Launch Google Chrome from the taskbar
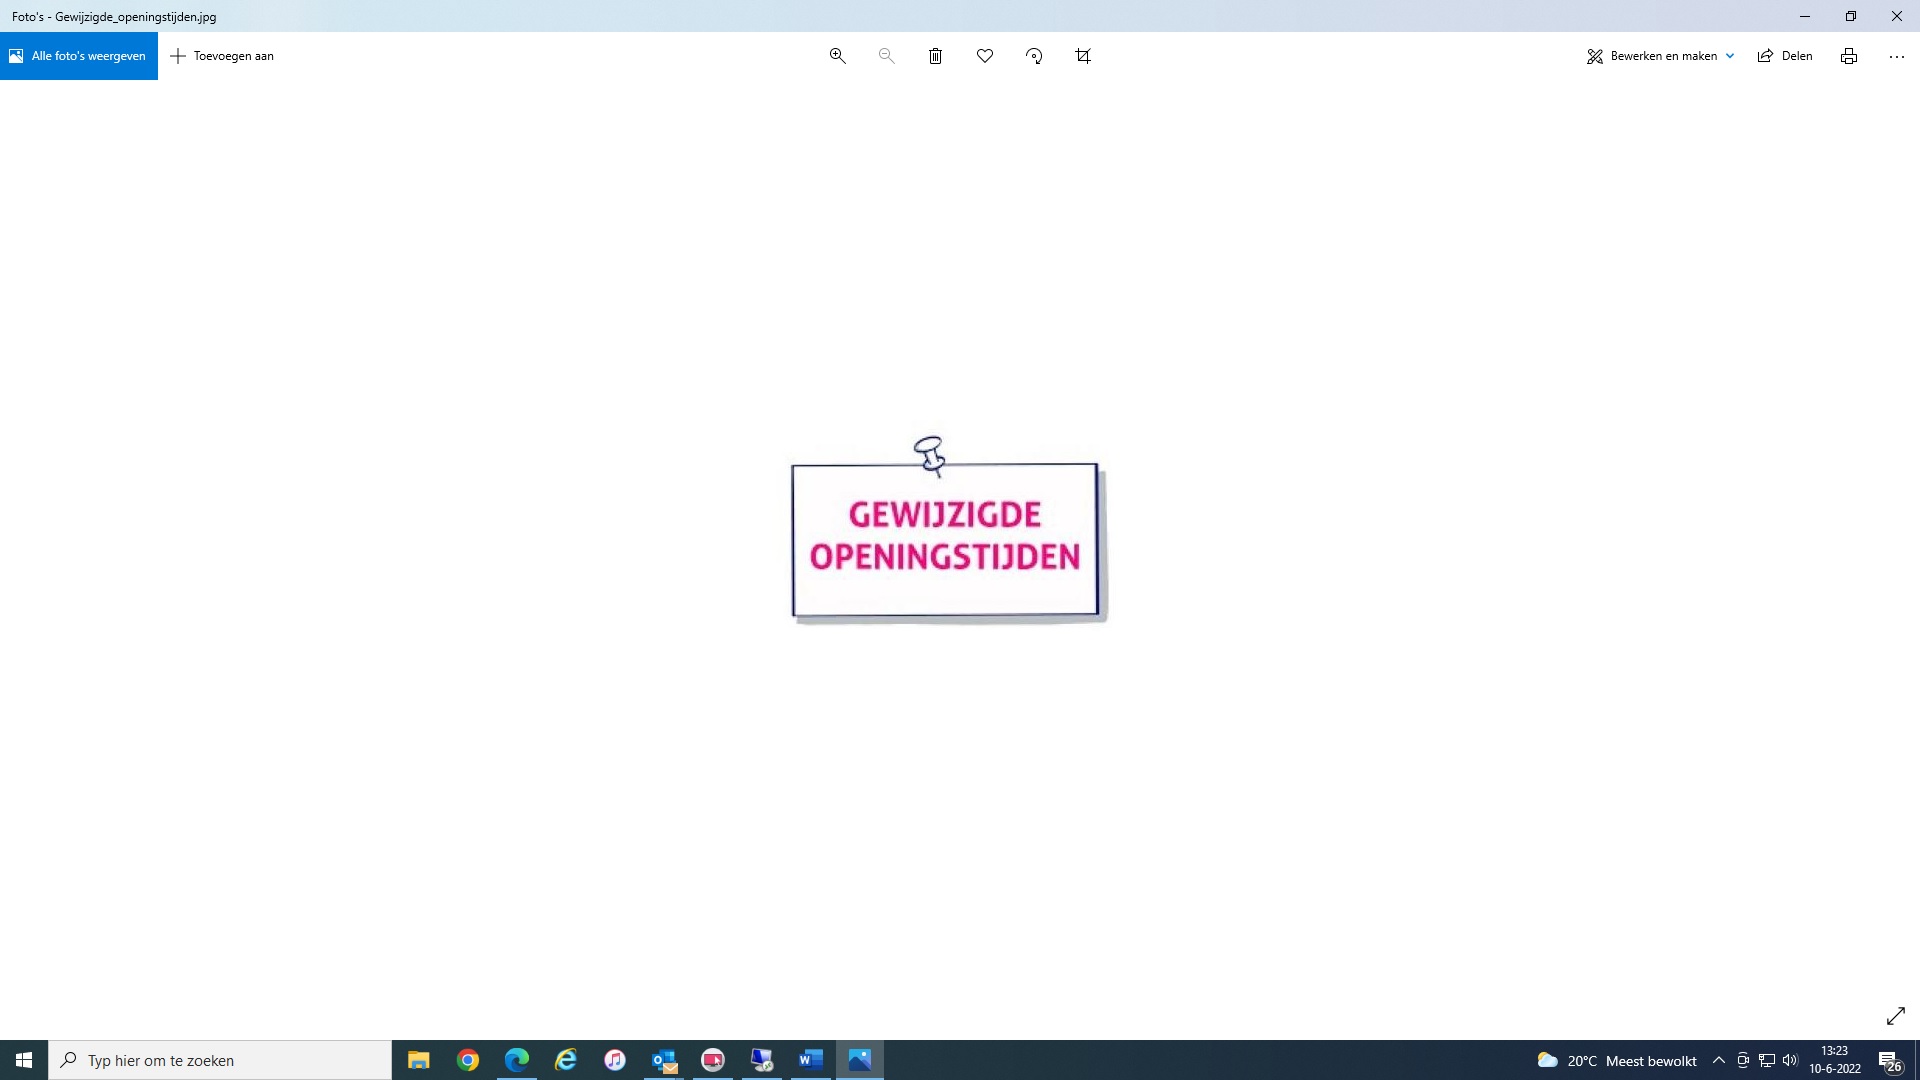This screenshot has width=1920, height=1080. click(468, 1060)
